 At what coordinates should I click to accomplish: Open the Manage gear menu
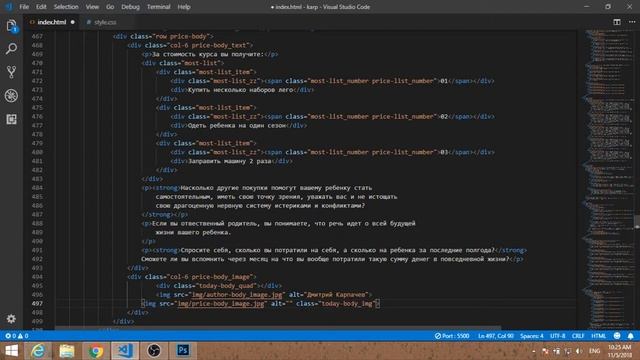pos(11,318)
